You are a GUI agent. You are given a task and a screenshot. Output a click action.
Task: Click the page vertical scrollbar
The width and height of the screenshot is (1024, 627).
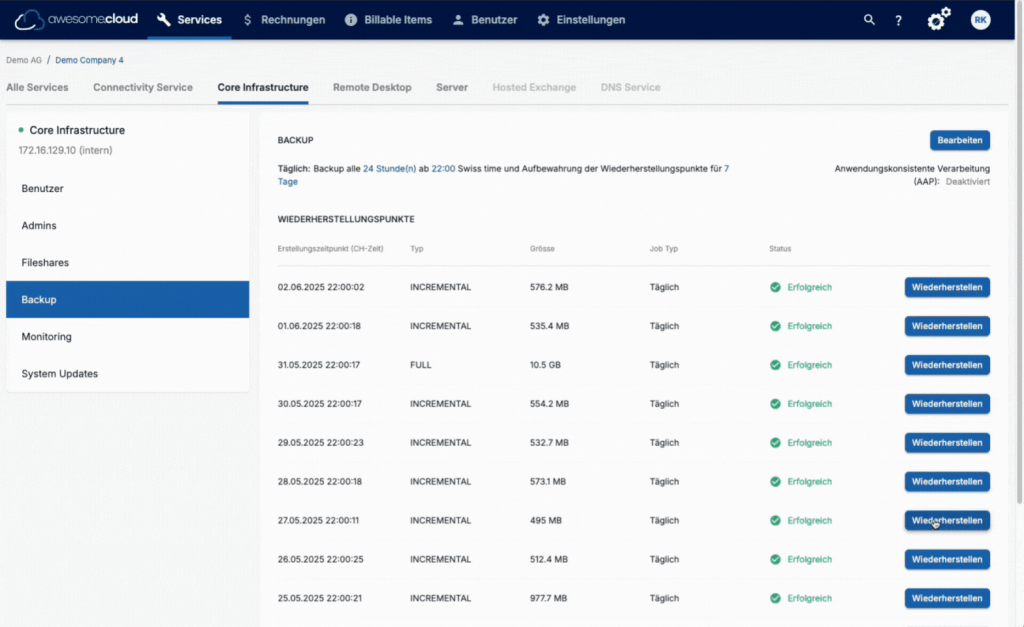coord(1019,251)
